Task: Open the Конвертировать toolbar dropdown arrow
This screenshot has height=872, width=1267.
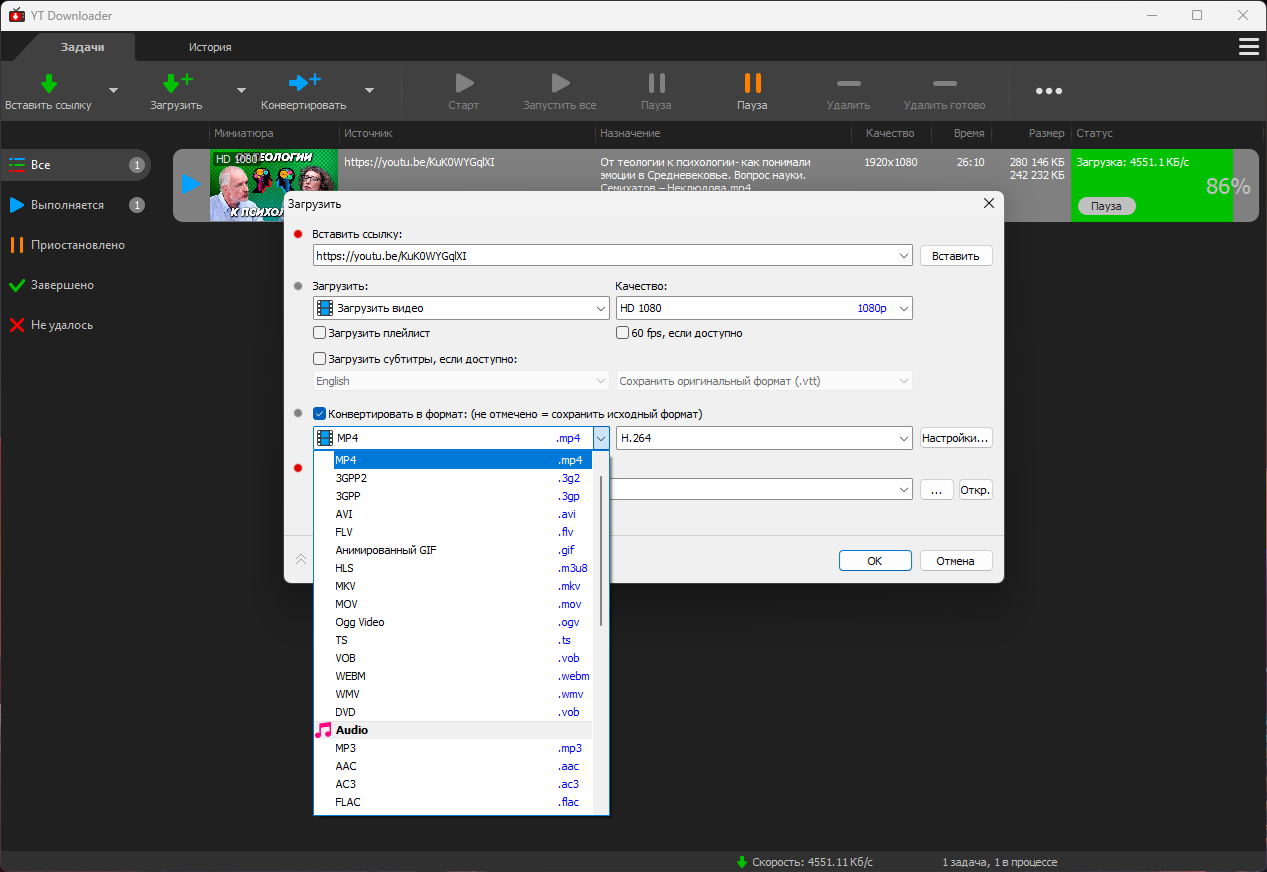Action: pos(369,90)
